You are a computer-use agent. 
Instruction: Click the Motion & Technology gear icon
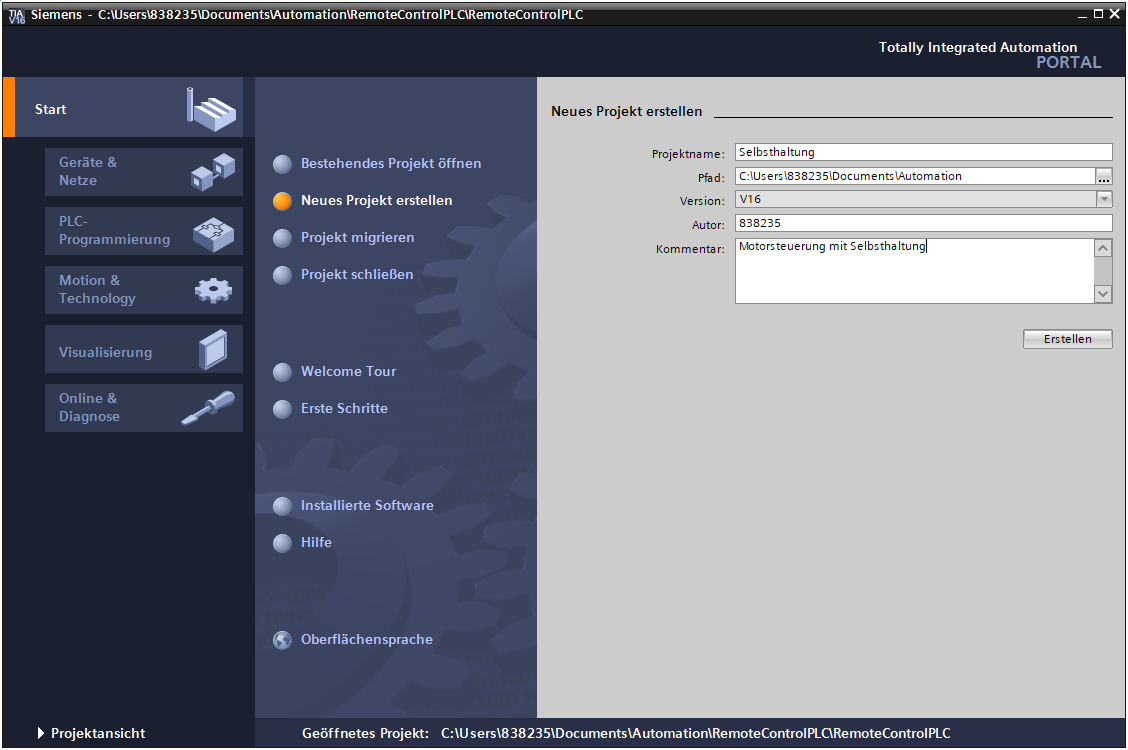214,291
